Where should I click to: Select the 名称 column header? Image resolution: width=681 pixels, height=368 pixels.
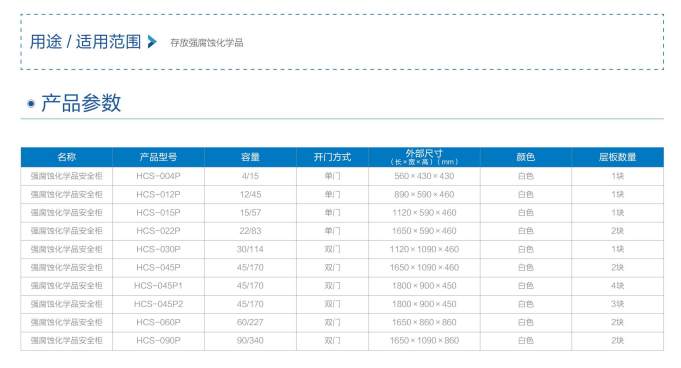[x=66, y=157]
